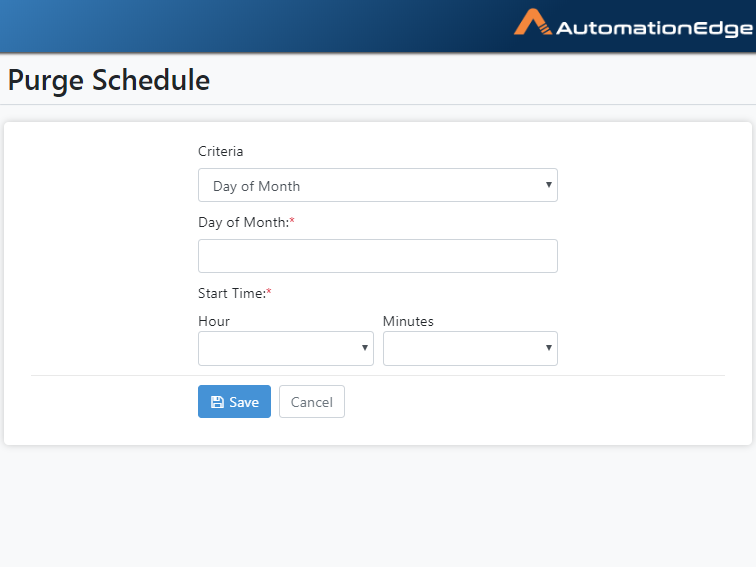Save the purge schedule
The height and width of the screenshot is (567, 756).
[234, 402]
